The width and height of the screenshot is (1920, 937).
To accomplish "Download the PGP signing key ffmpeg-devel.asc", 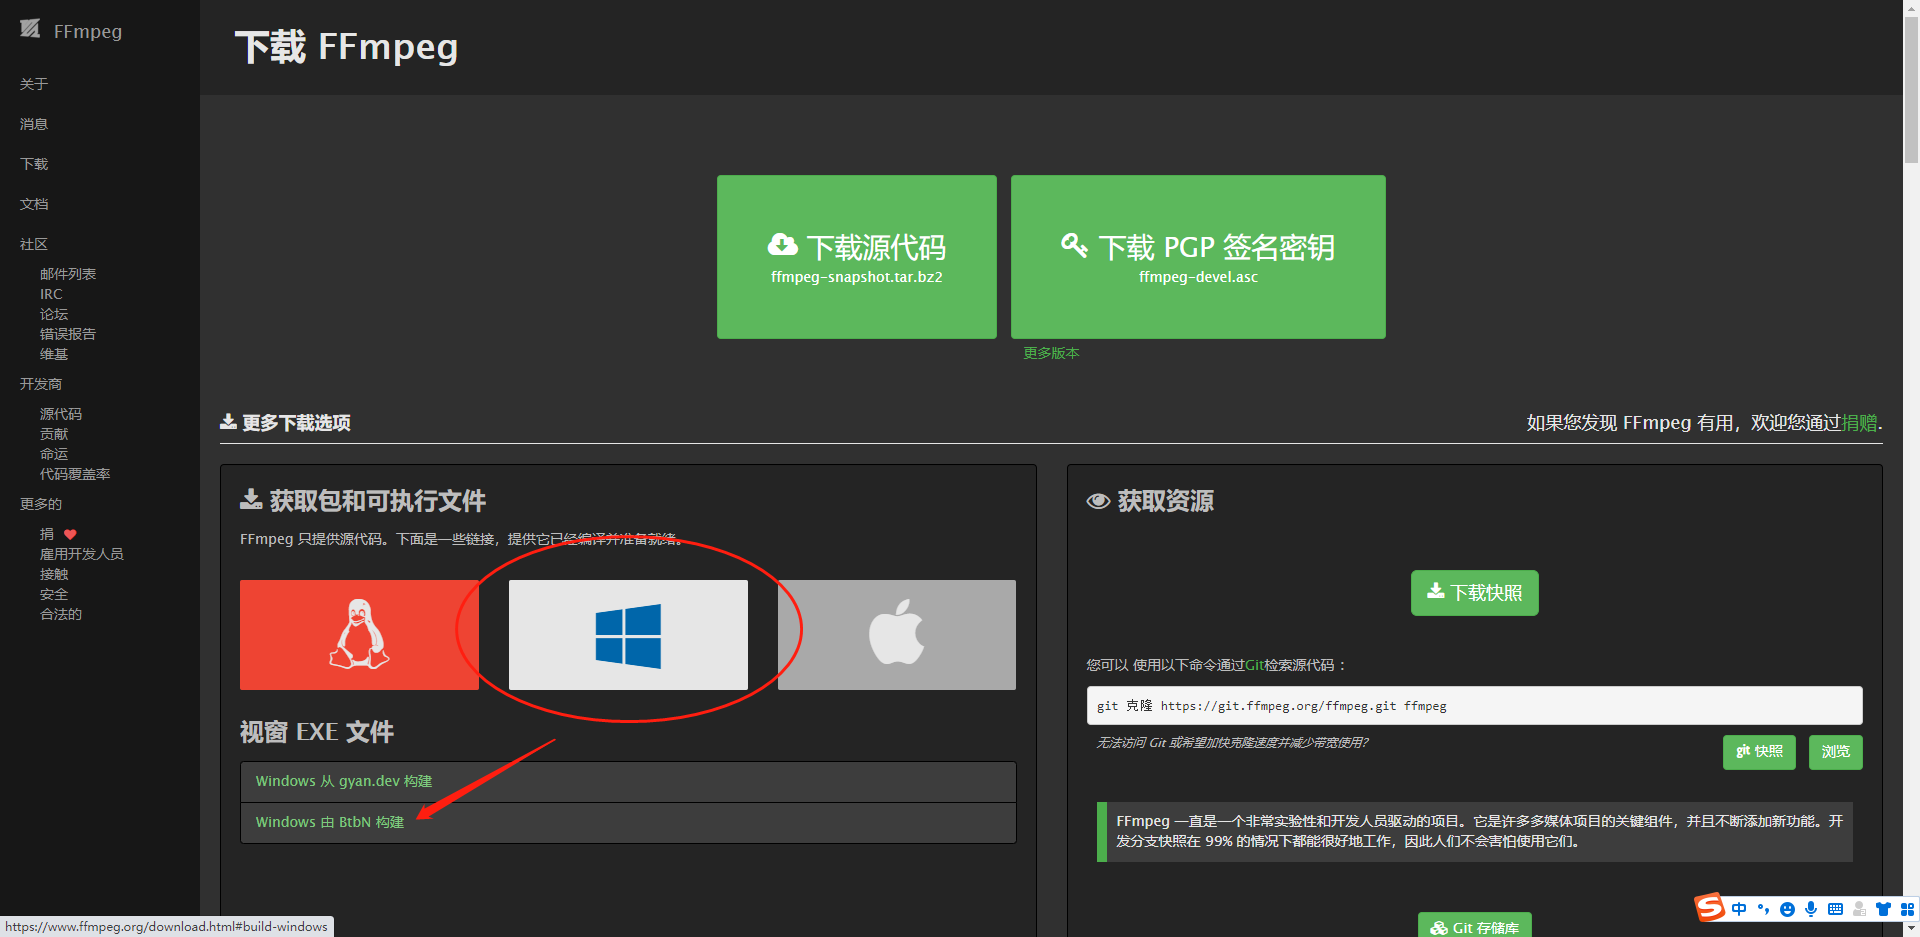I will pyautogui.click(x=1198, y=257).
